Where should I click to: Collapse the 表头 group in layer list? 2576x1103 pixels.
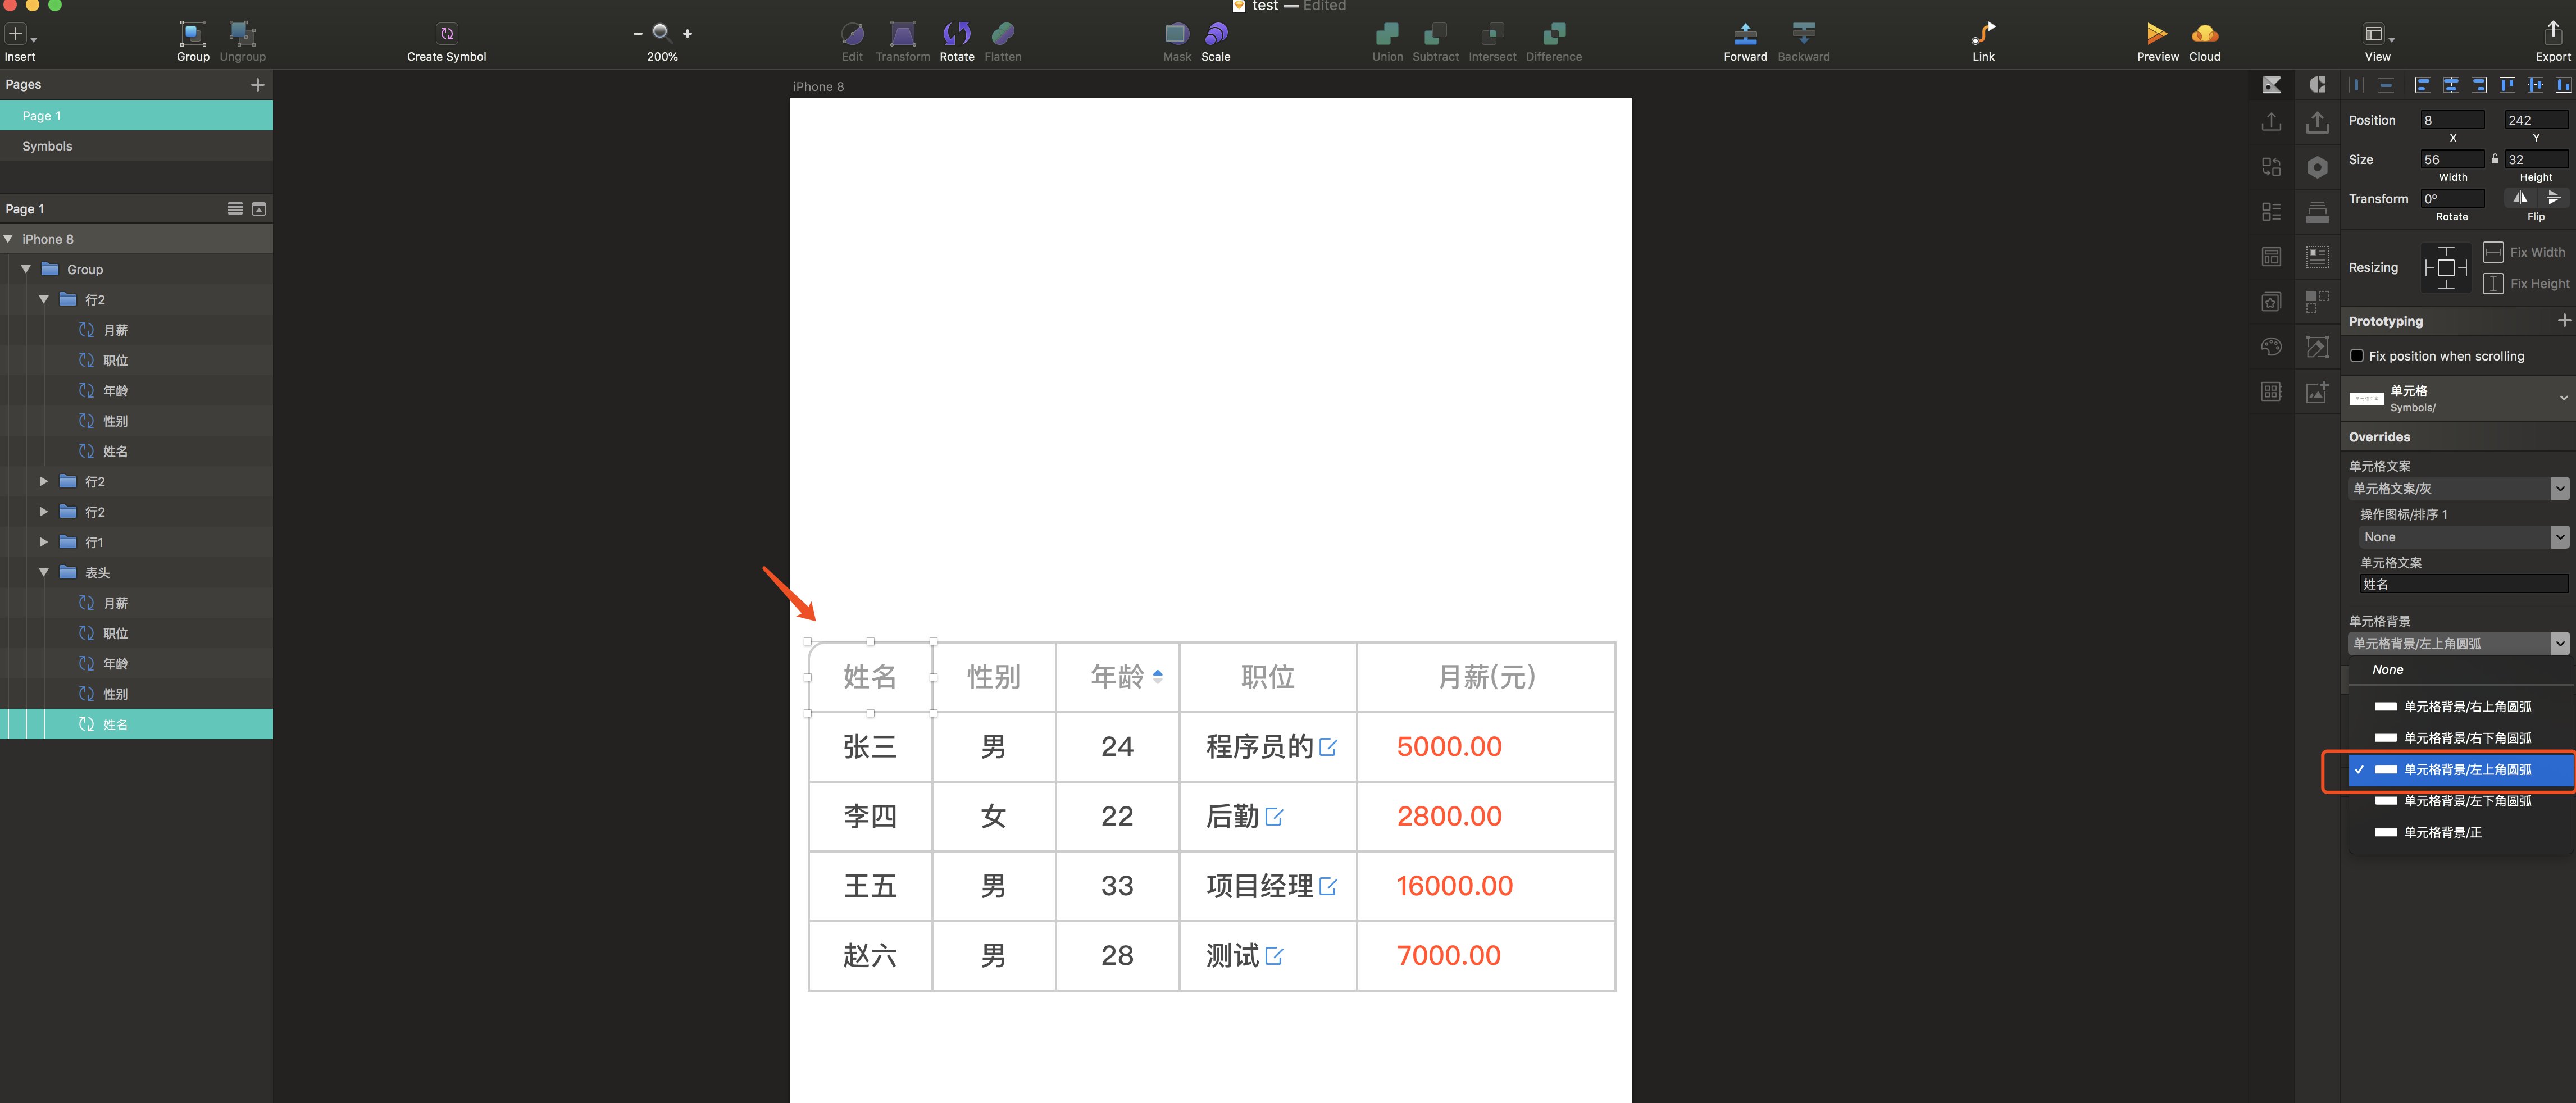click(x=44, y=573)
